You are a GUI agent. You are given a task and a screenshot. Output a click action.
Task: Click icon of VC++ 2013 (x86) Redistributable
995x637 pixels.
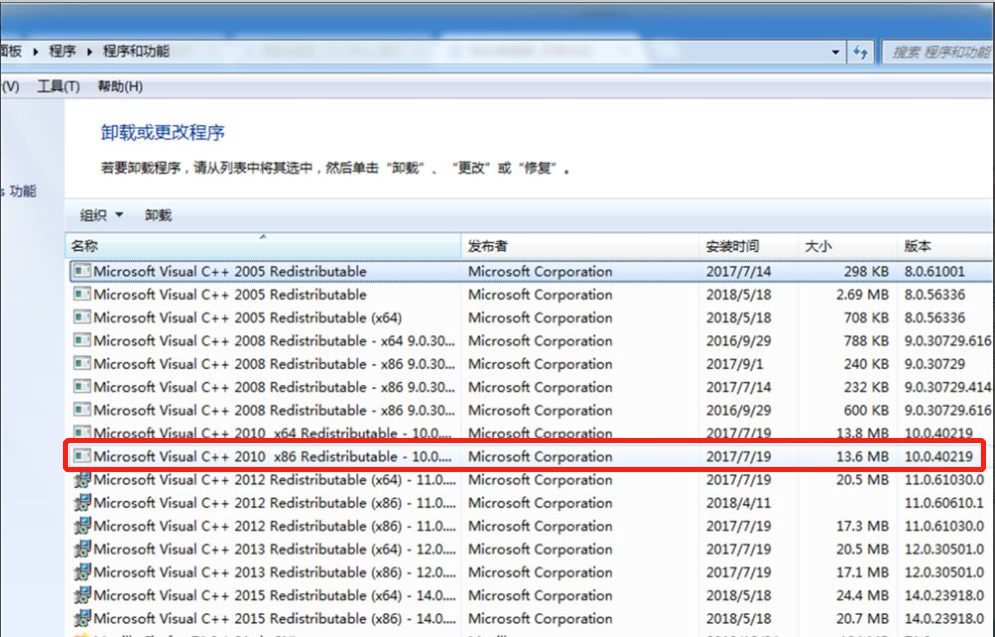pos(82,572)
